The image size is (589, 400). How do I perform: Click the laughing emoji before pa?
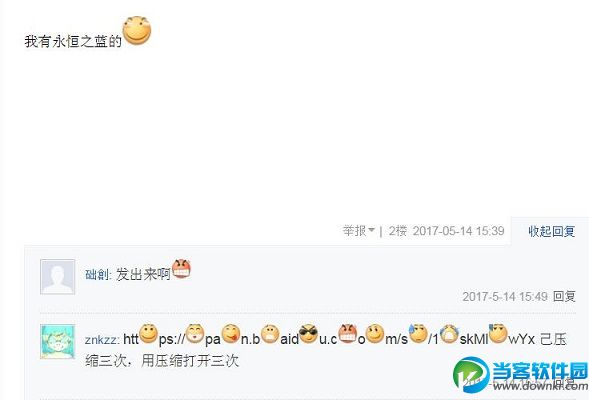[x=195, y=334]
